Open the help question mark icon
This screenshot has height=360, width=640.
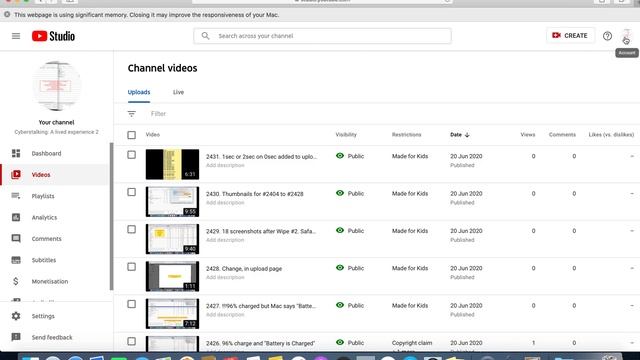(607, 36)
